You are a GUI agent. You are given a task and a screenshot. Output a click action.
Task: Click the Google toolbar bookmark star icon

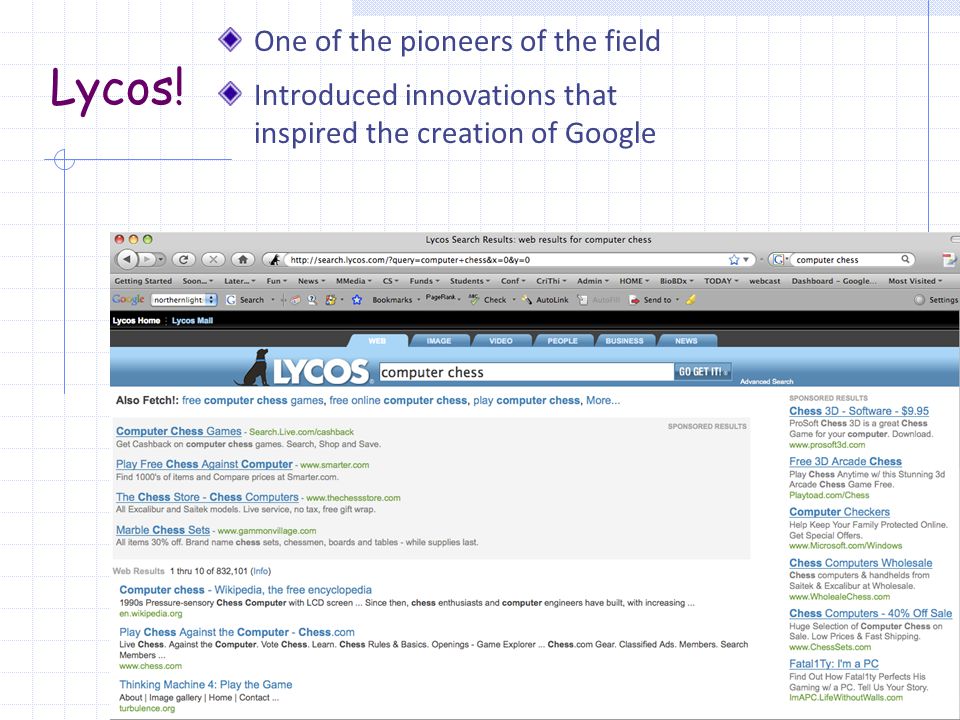[357, 300]
